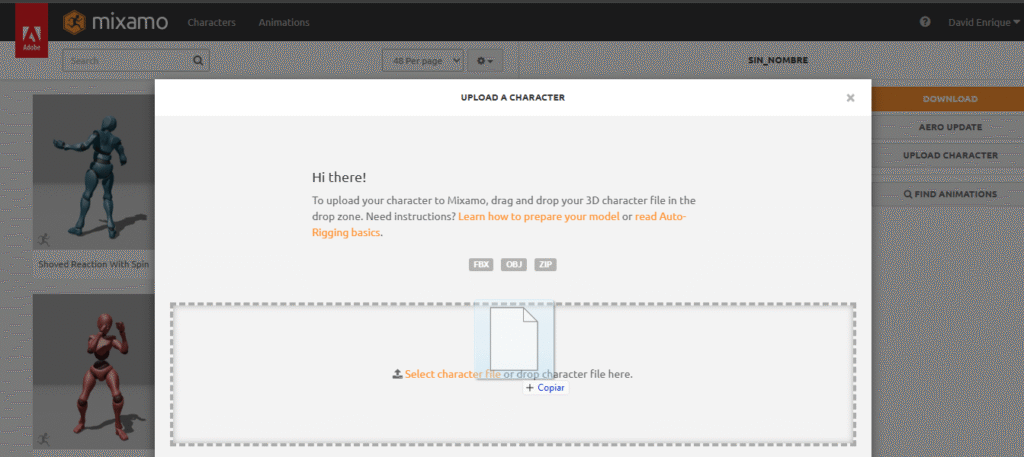Click the Upload Character button
The height and width of the screenshot is (457, 1024).
point(950,155)
